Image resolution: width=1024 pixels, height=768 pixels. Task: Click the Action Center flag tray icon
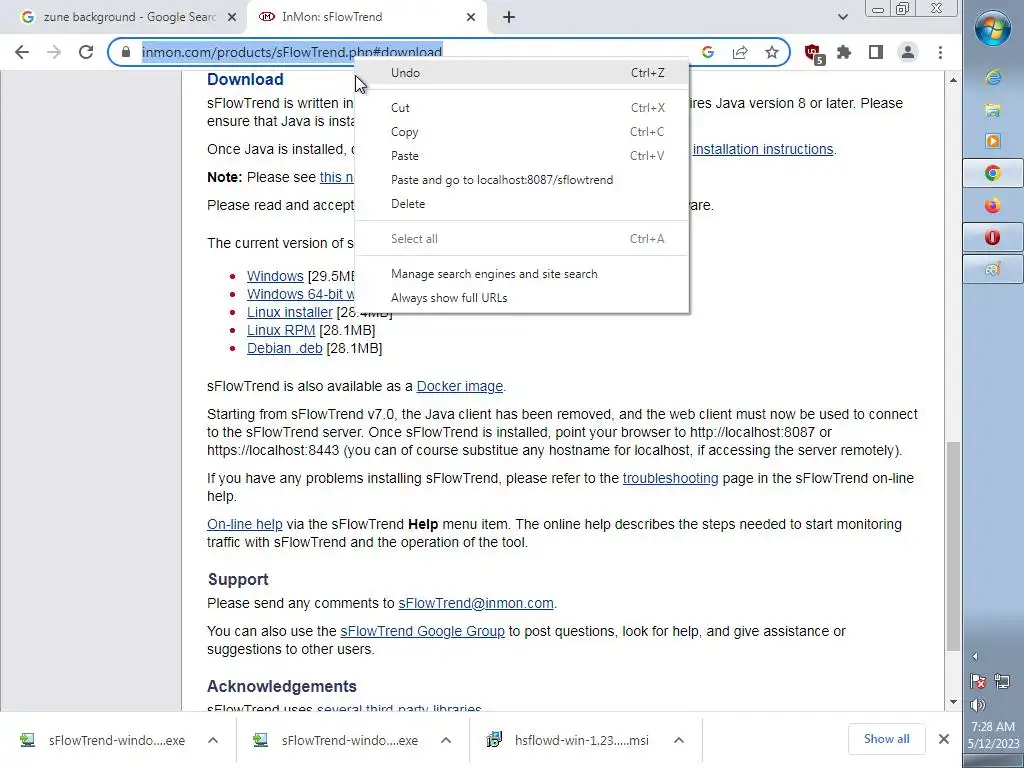978,682
